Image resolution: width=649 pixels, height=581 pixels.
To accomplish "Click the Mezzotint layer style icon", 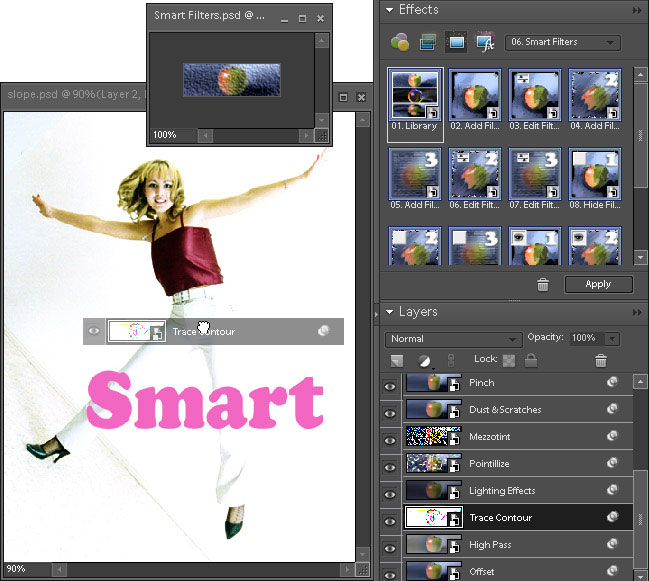I will 612,436.
